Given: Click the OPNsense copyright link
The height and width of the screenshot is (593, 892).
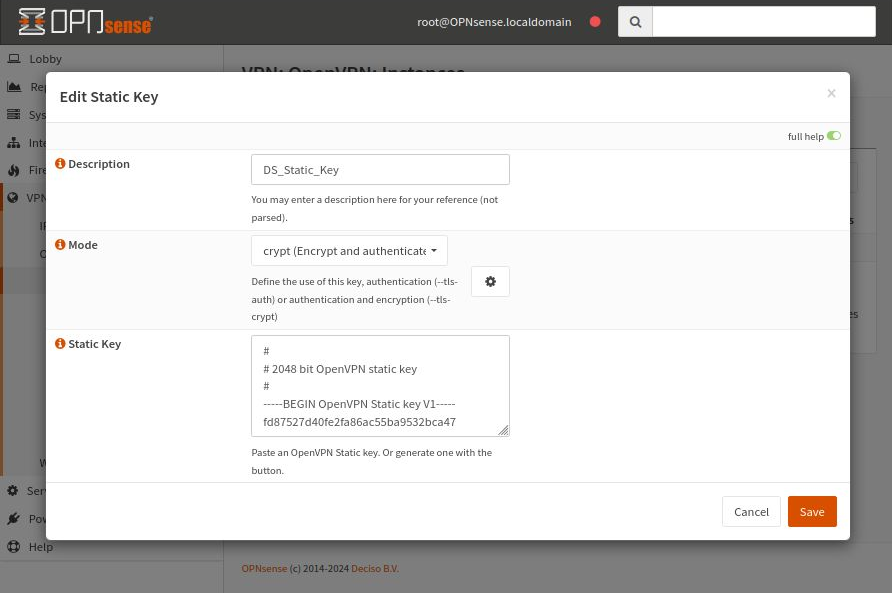Looking at the screenshot, I should (264, 568).
